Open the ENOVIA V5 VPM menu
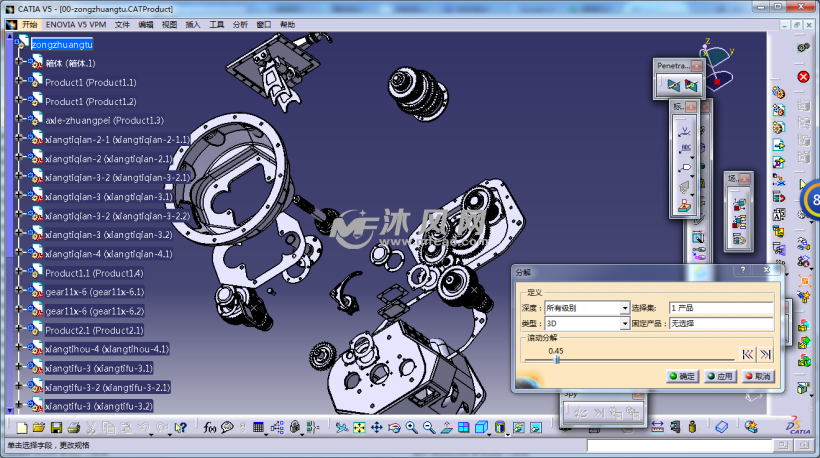The height and width of the screenshot is (458, 820). click(76, 25)
